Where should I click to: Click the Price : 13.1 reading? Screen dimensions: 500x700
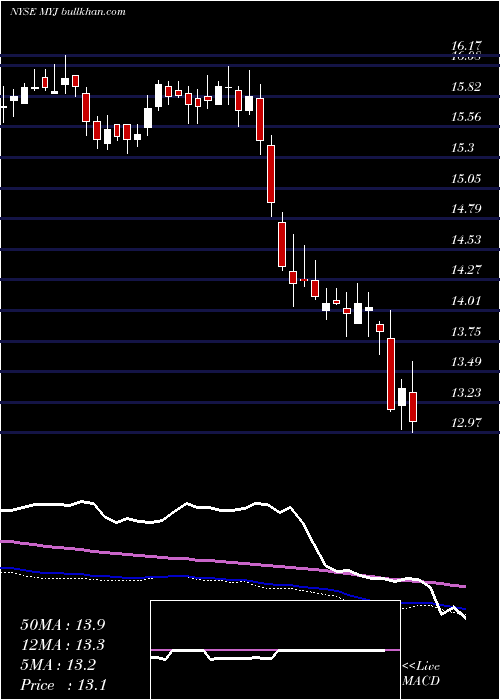click(63, 685)
